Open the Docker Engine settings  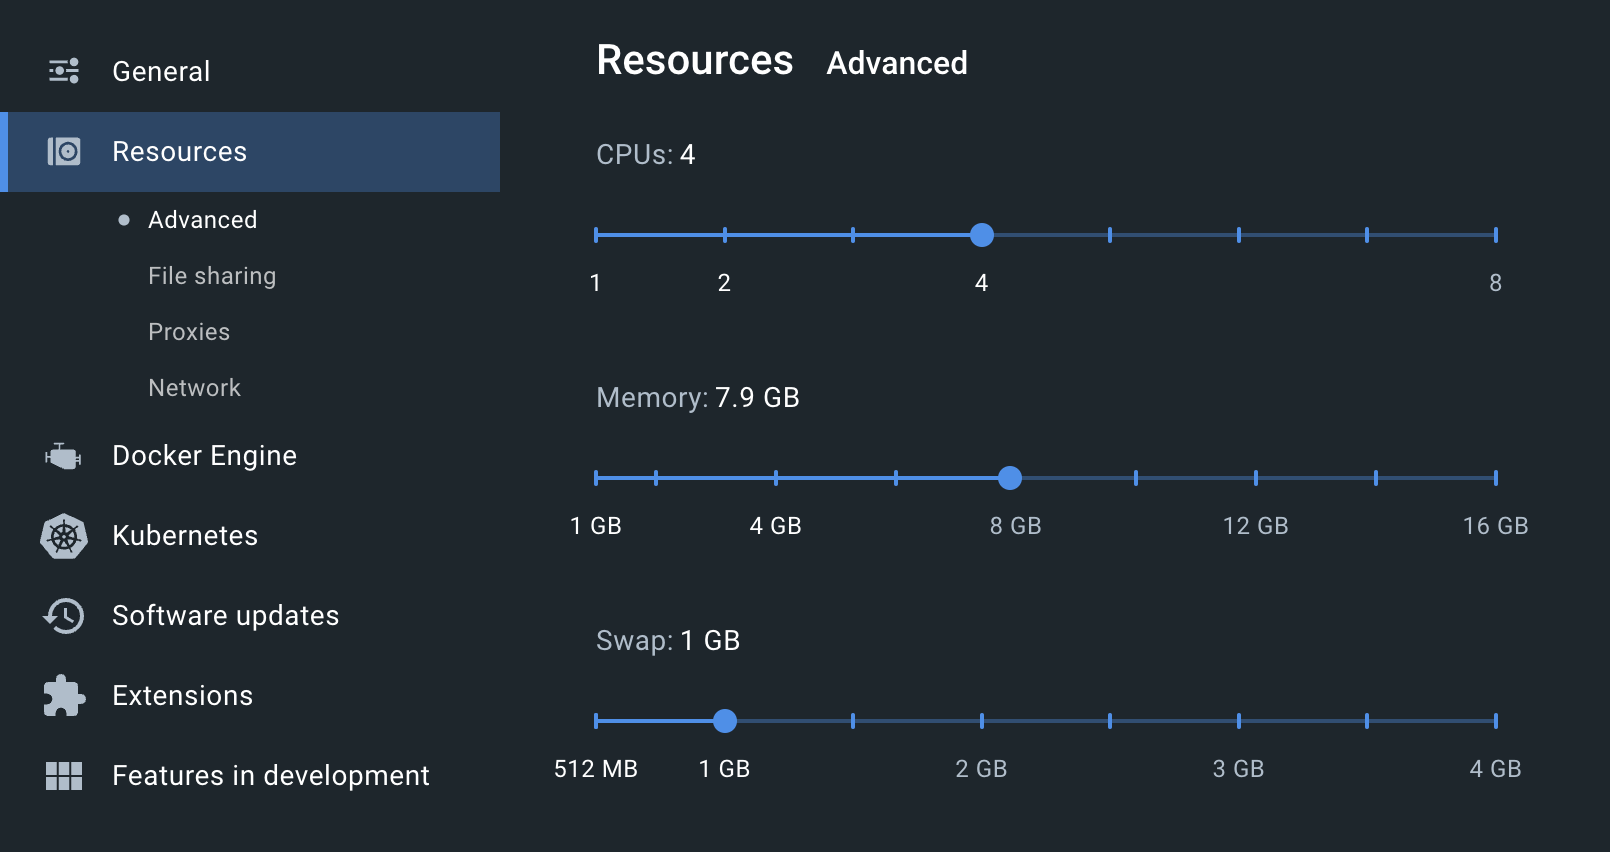pyautogui.click(x=204, y=456)
